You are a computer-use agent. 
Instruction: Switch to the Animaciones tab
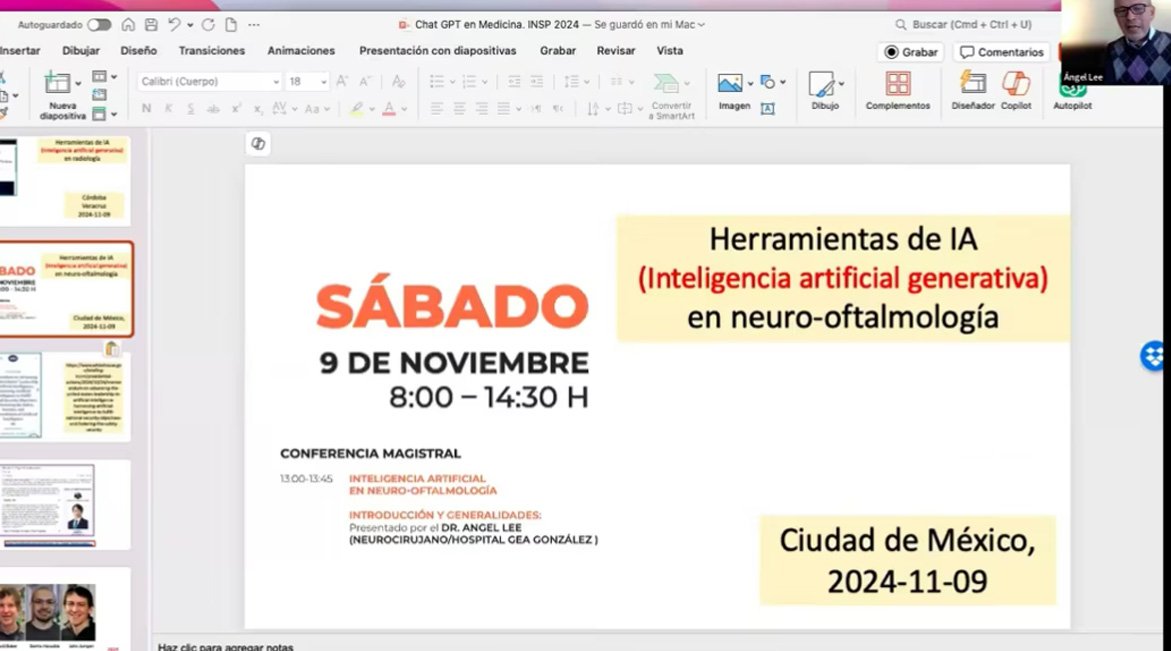(301, 50)
